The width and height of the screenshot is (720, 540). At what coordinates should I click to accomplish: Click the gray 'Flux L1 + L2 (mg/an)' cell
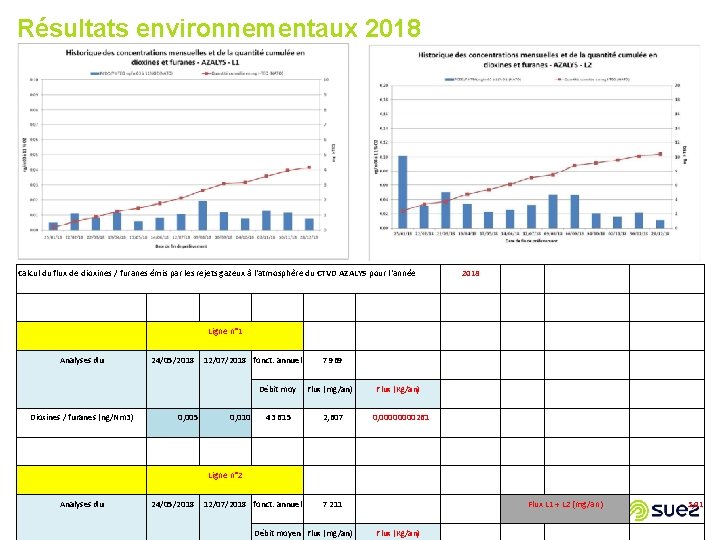pos(565,509)
